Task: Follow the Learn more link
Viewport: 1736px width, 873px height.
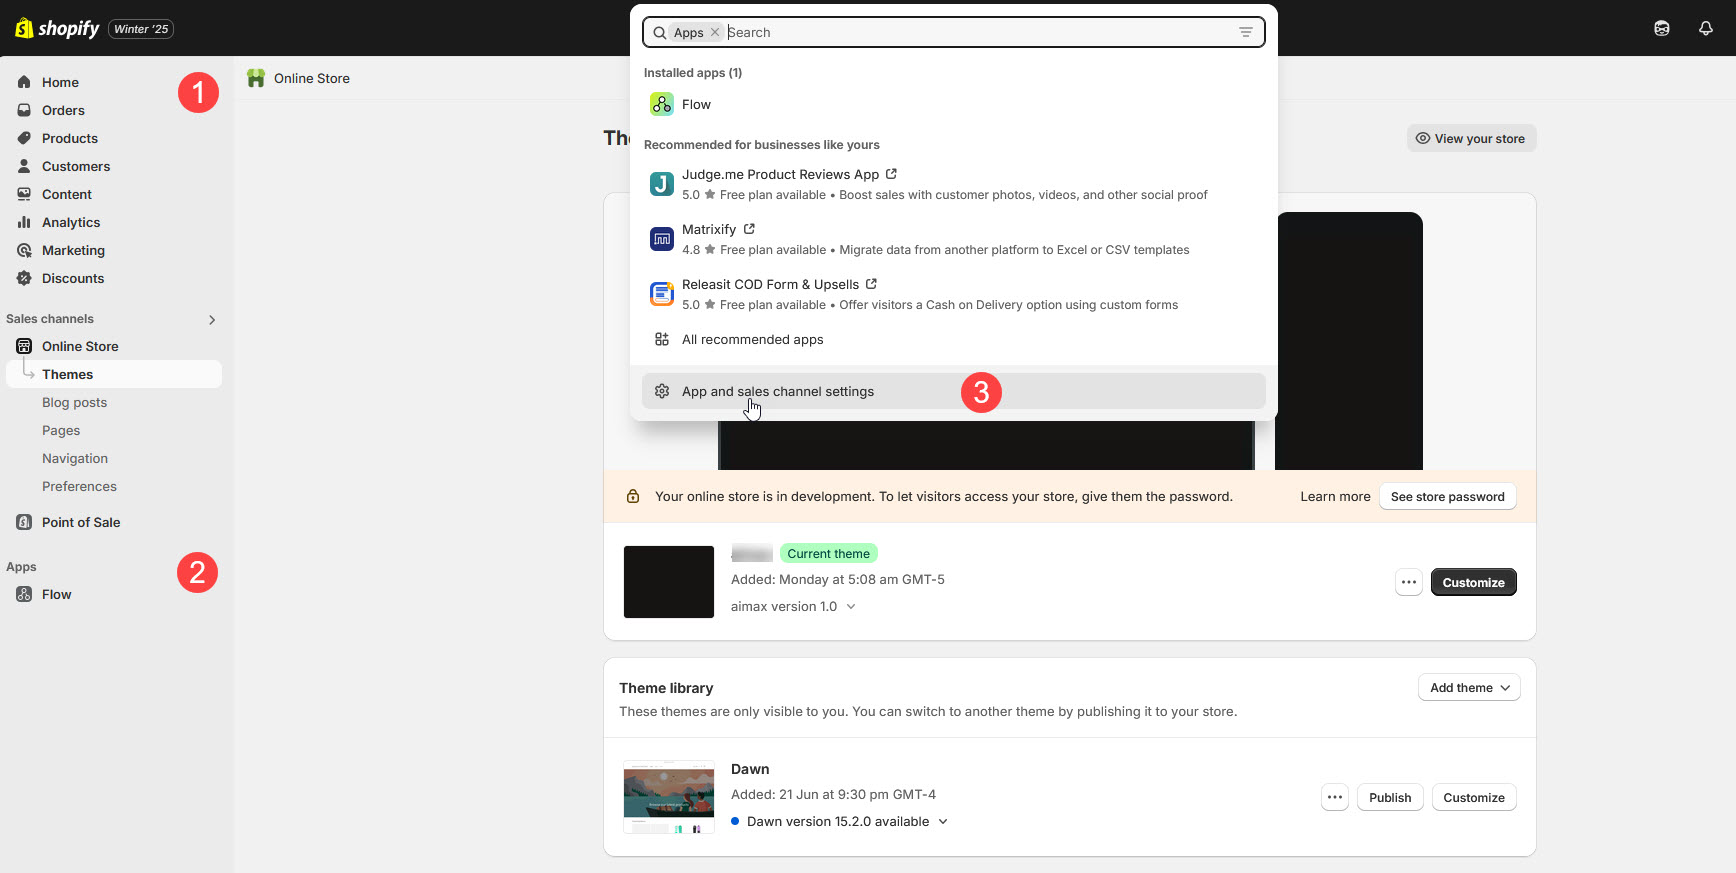Action: pos(1335,496)
